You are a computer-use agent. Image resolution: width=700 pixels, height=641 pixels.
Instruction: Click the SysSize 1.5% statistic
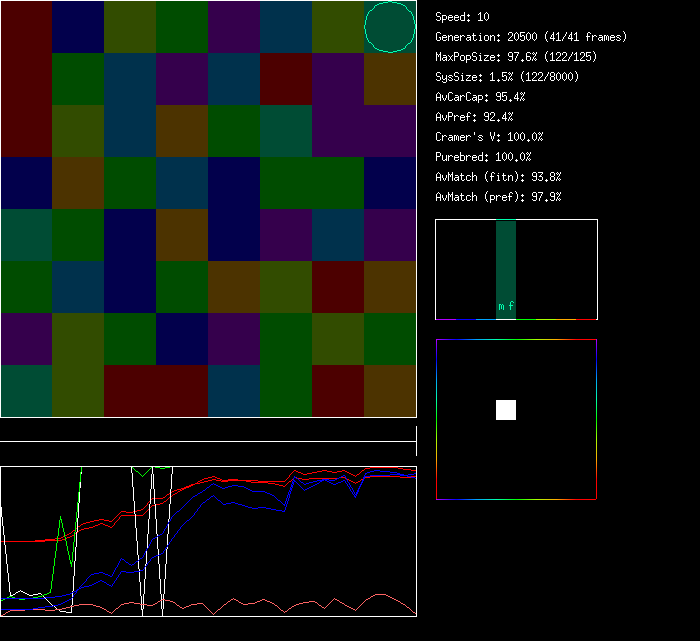[506, 77]
